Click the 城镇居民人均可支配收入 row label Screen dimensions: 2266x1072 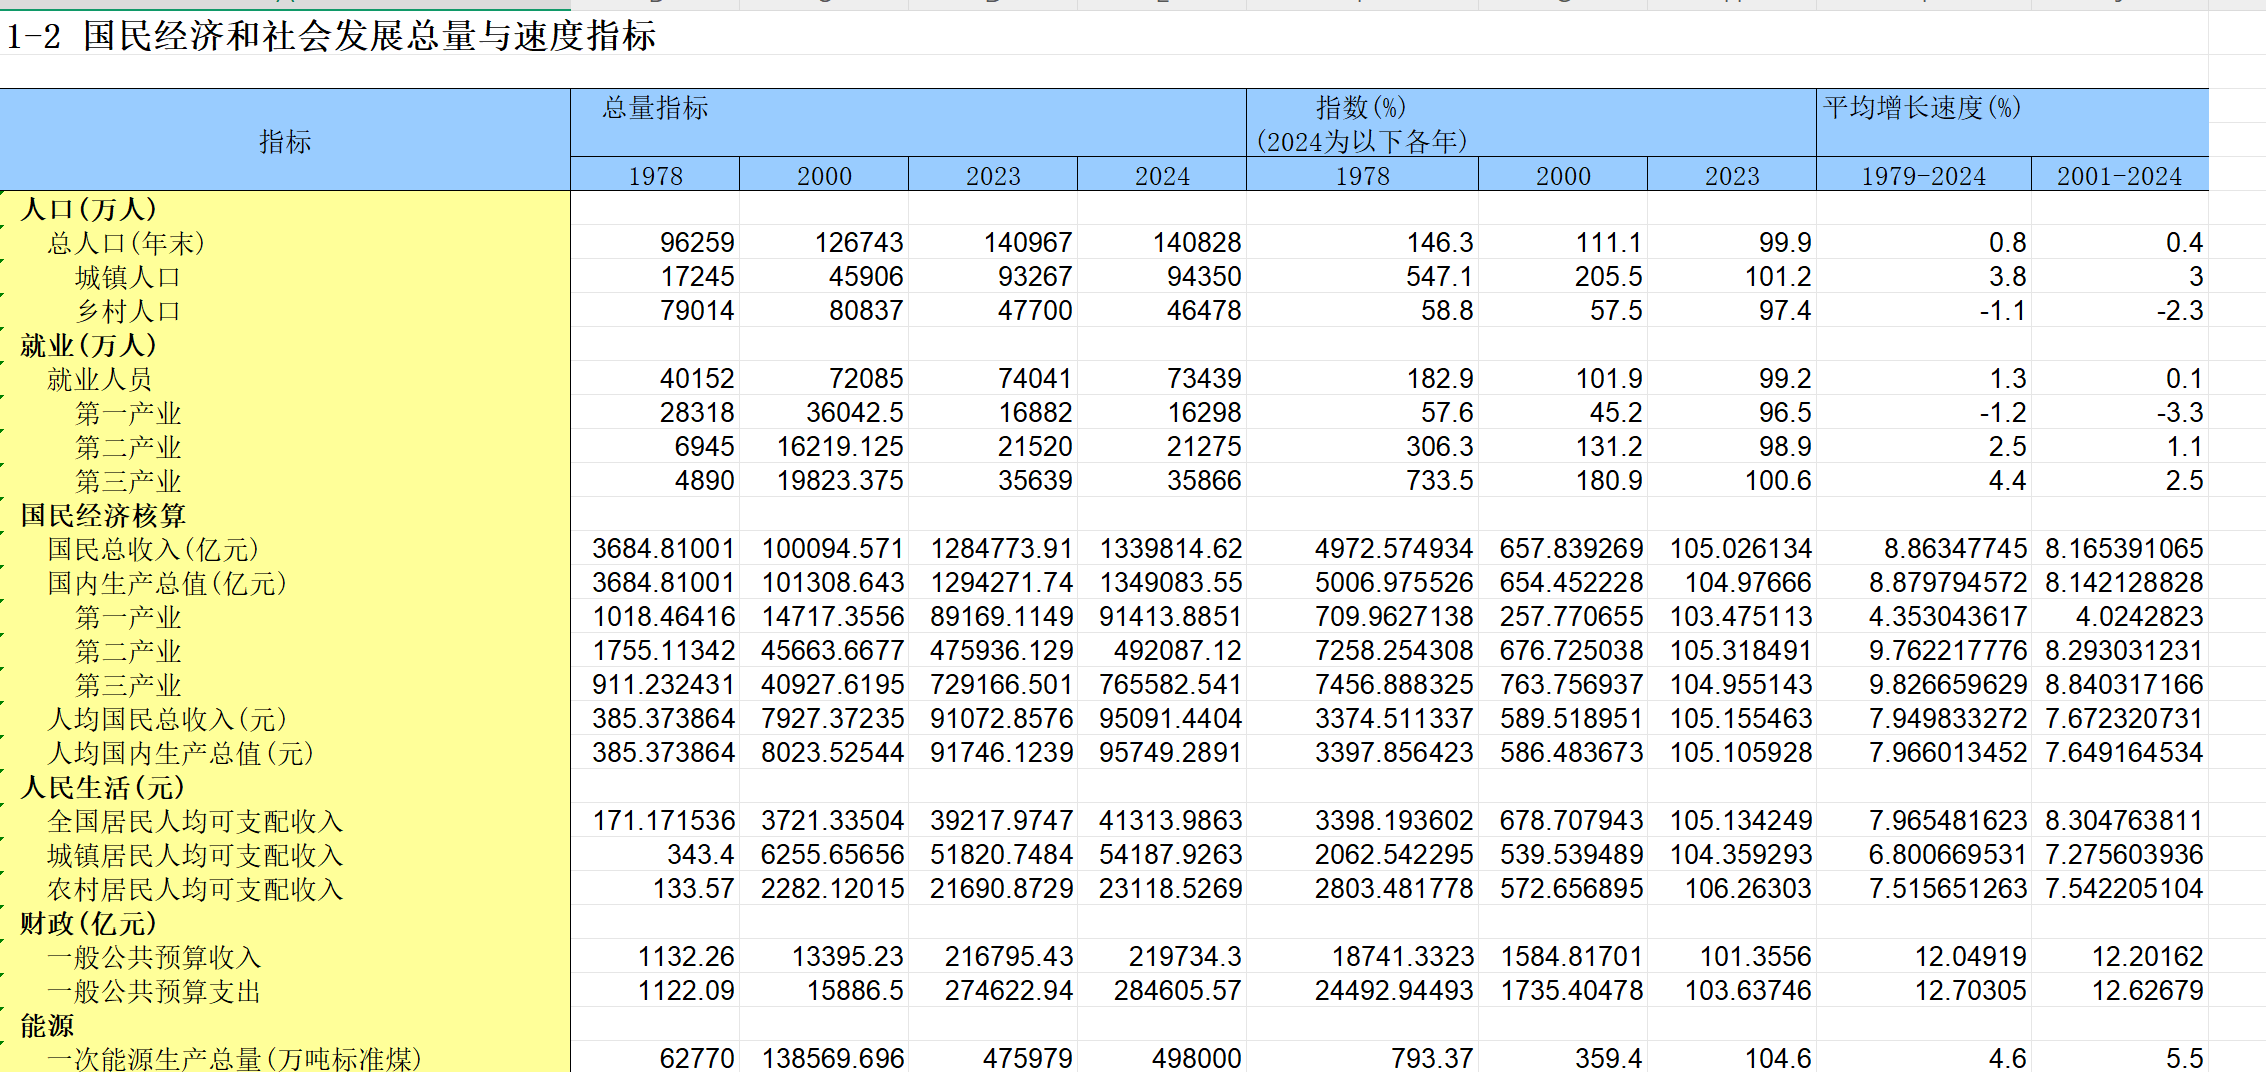pos(195,855)
